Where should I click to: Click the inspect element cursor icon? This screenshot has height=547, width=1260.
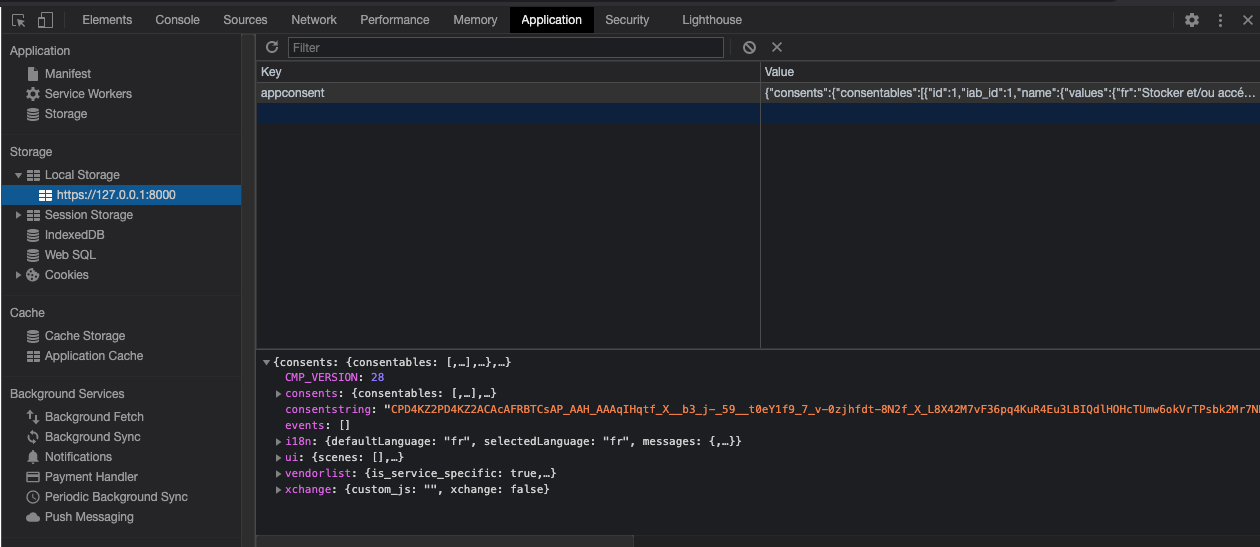[x=18, y=20]
